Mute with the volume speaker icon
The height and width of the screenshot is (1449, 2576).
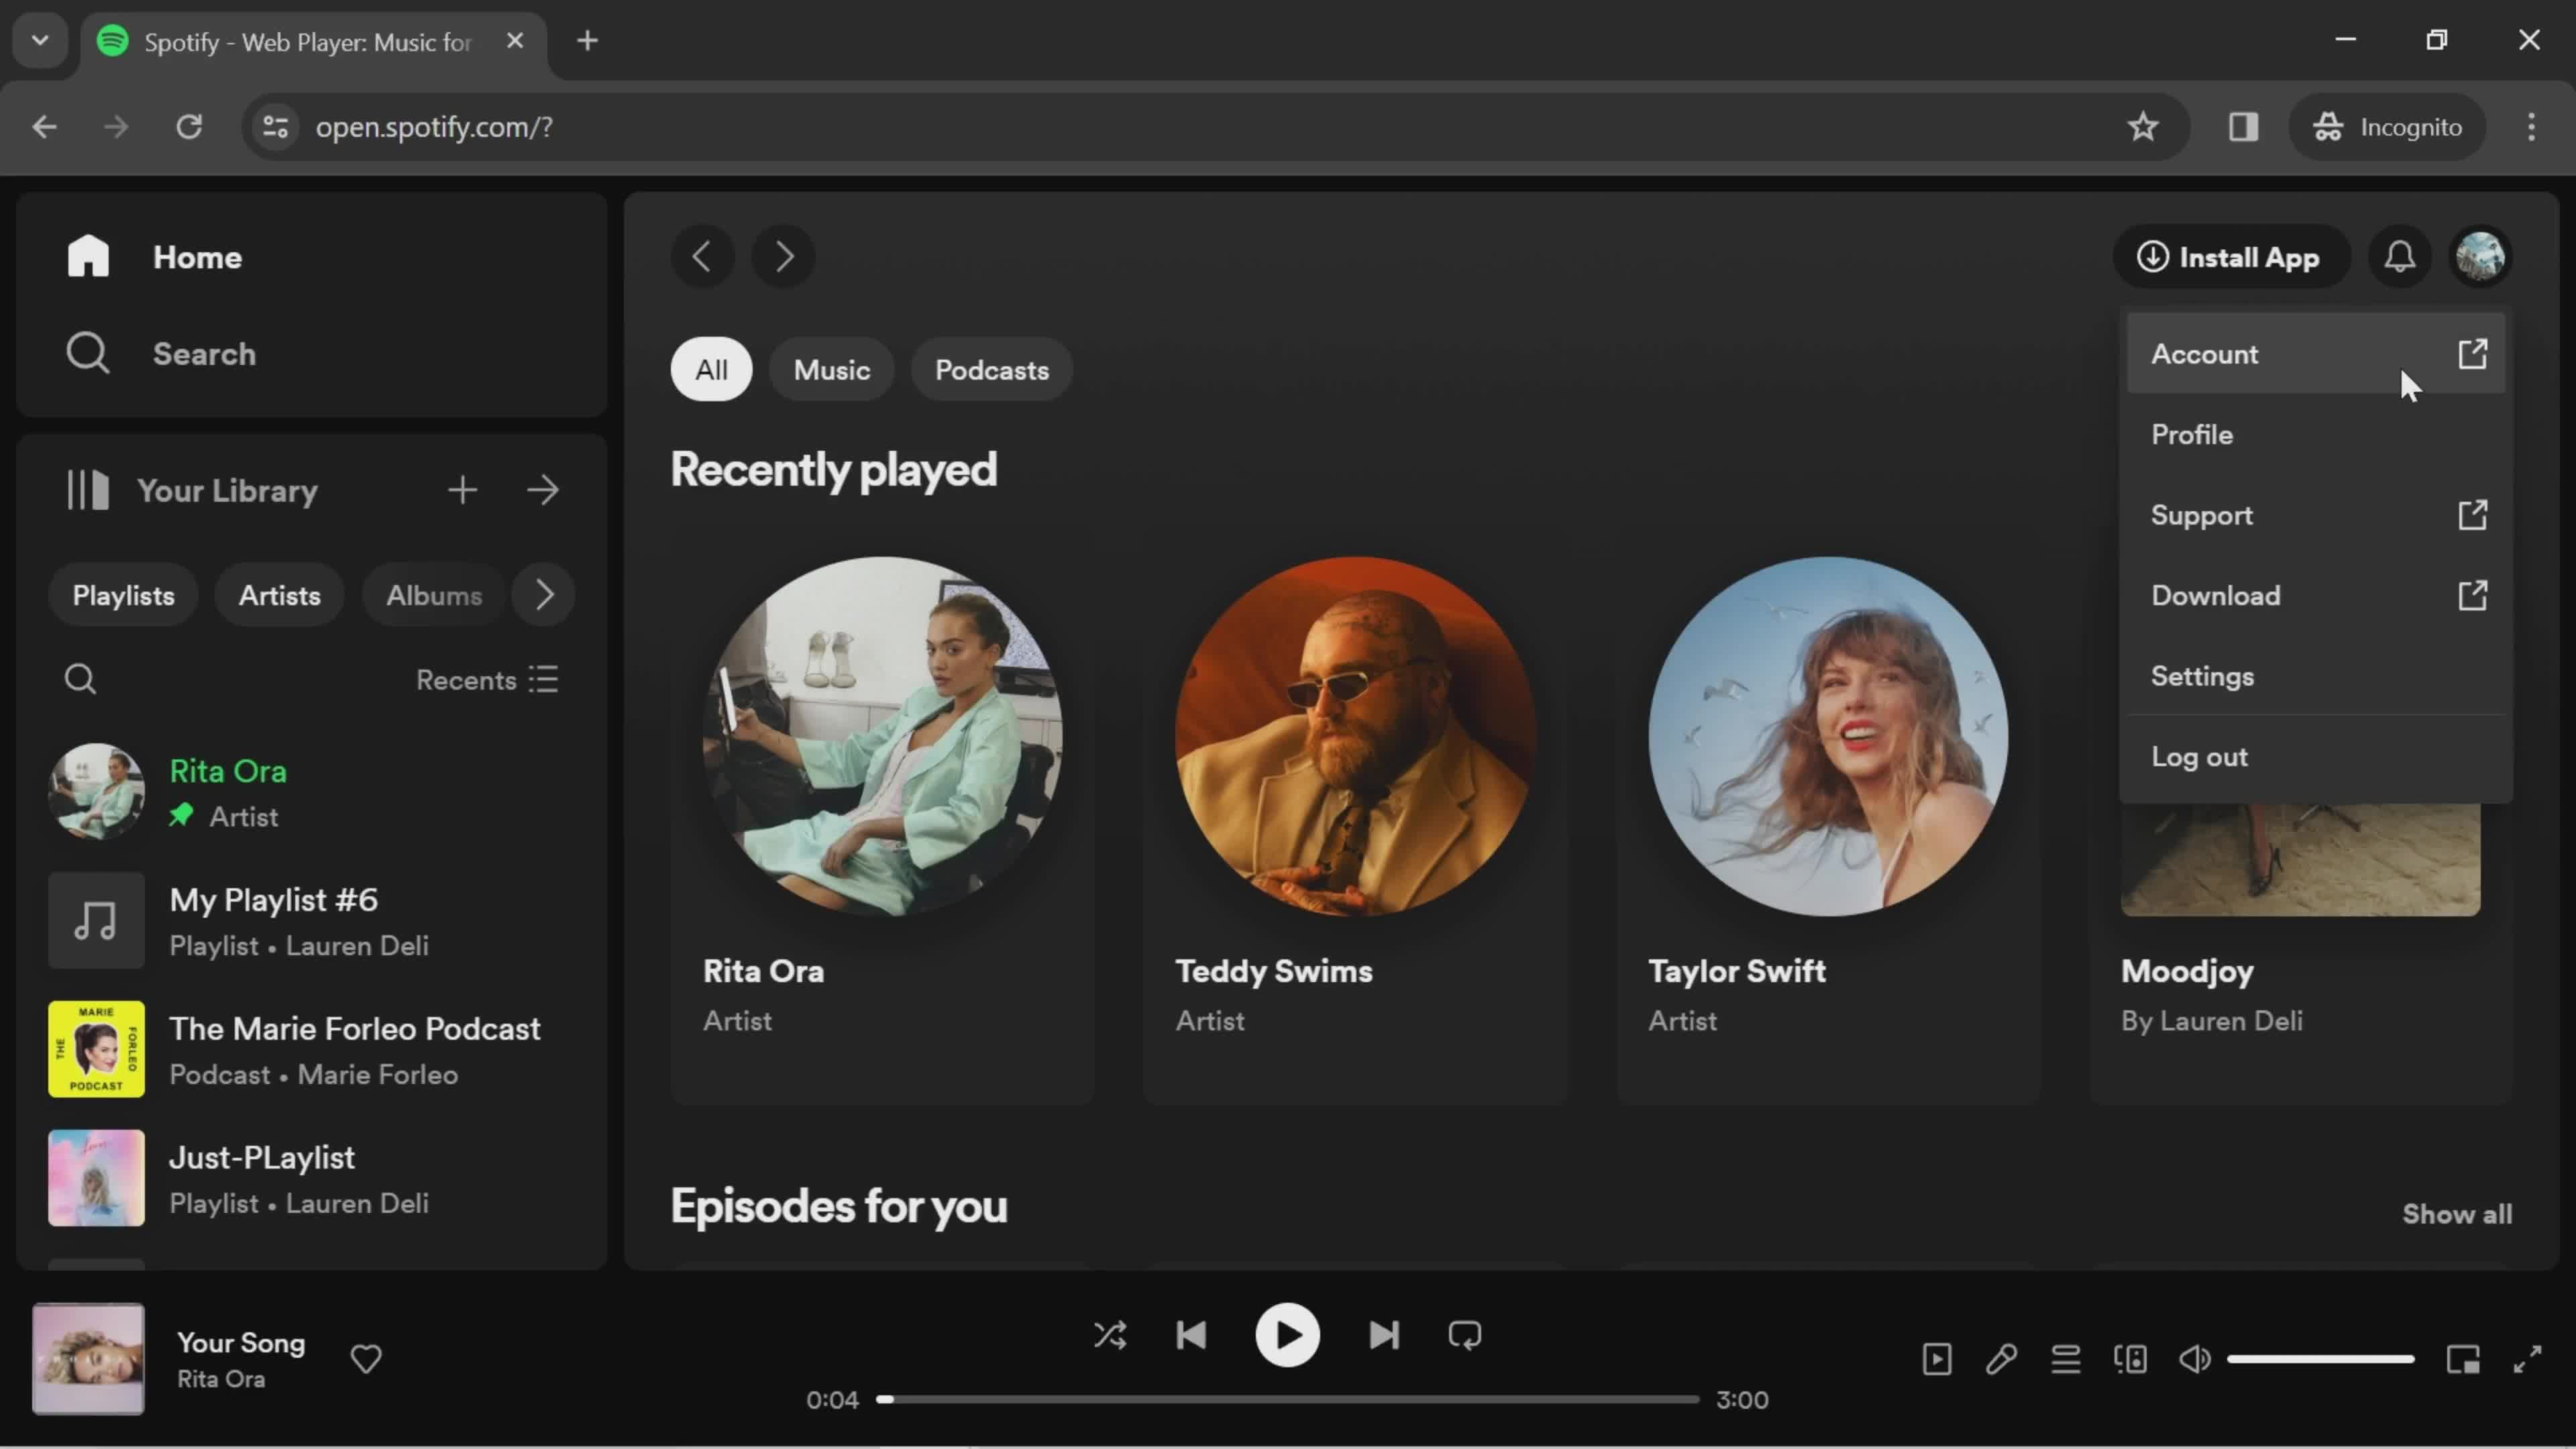click(x=2195, y=1359)
